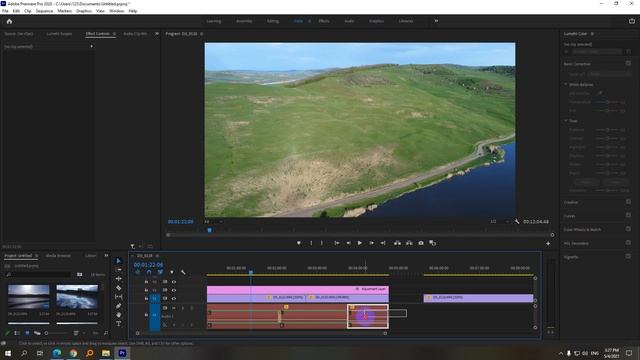
Task: Hide track V2 using eye icon
Action: click(174, 290)
